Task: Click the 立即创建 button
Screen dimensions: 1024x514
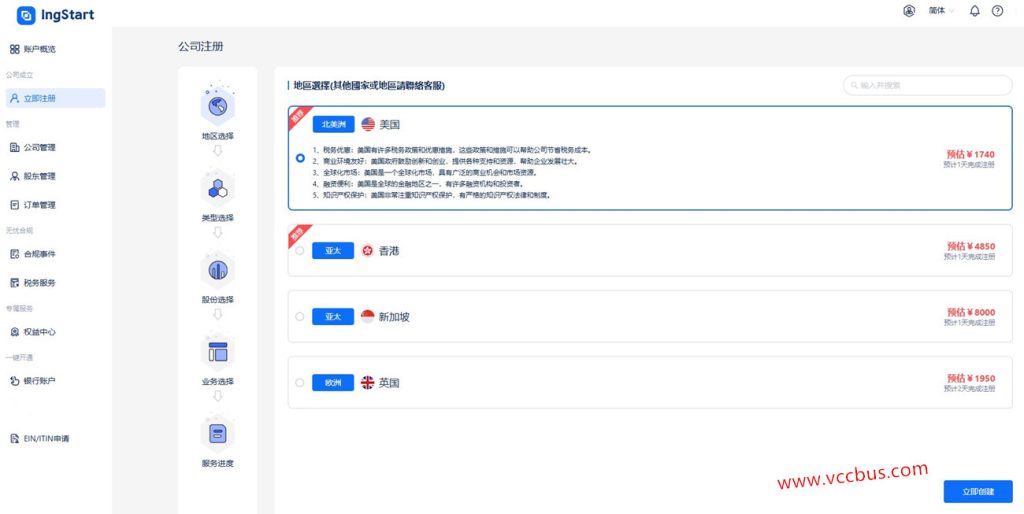Action: [x=977, y=491]
